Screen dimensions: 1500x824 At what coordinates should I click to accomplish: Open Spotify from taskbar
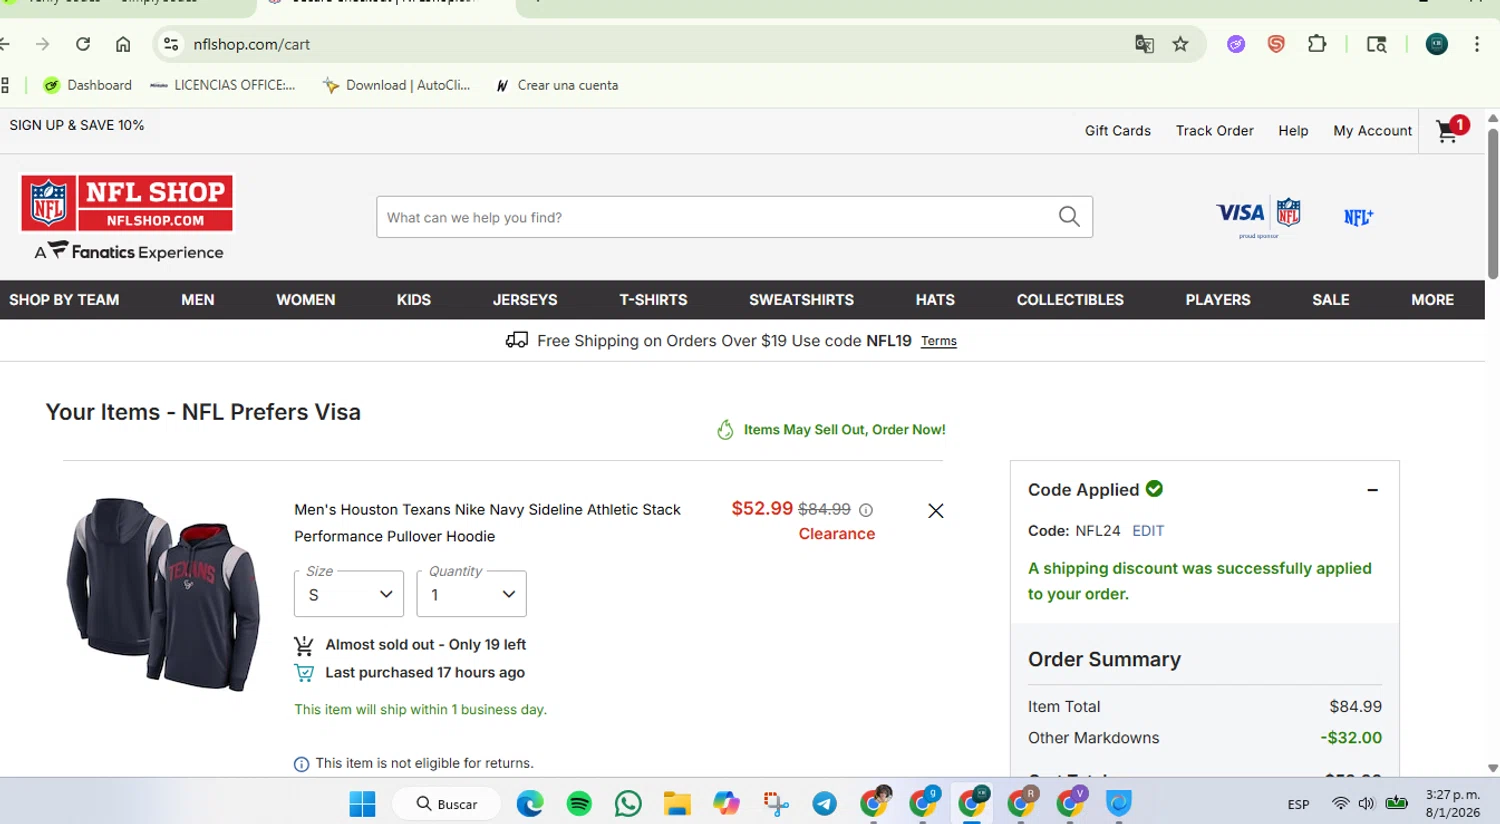click(579, 803)
